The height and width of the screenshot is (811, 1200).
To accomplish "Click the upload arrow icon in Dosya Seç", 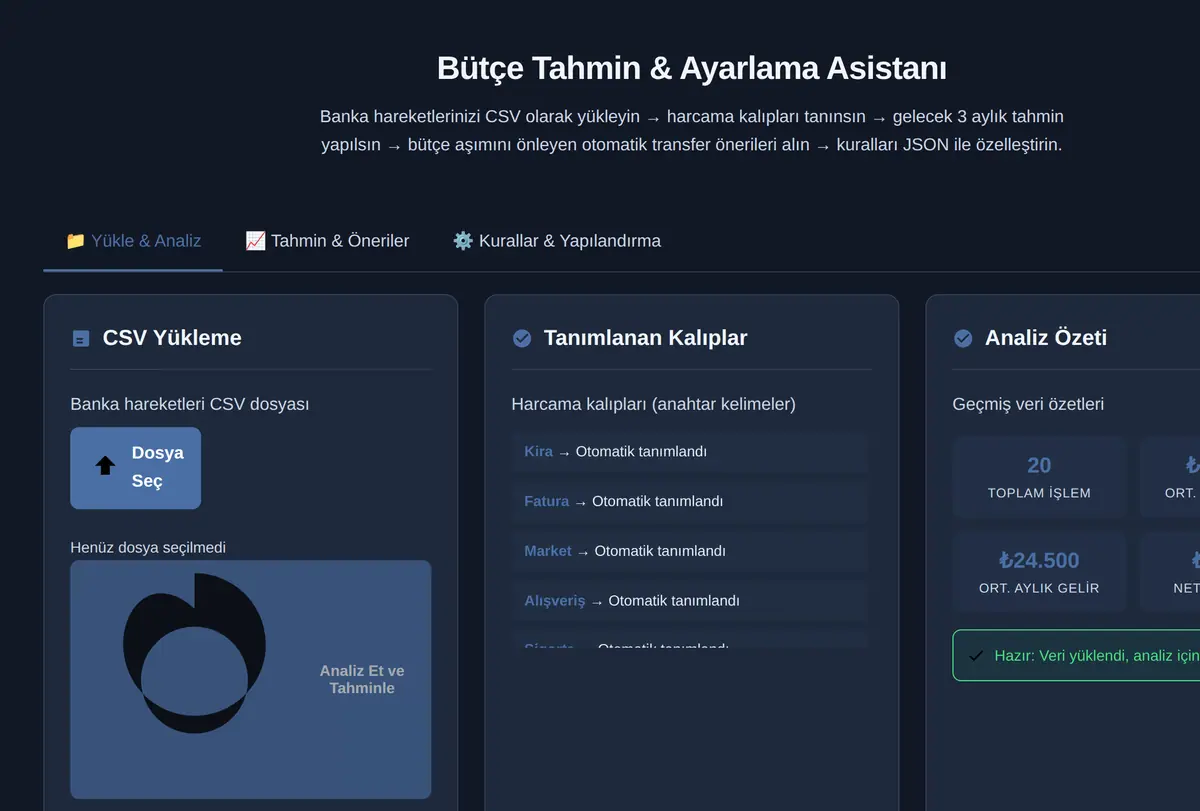I will (105, 466).
